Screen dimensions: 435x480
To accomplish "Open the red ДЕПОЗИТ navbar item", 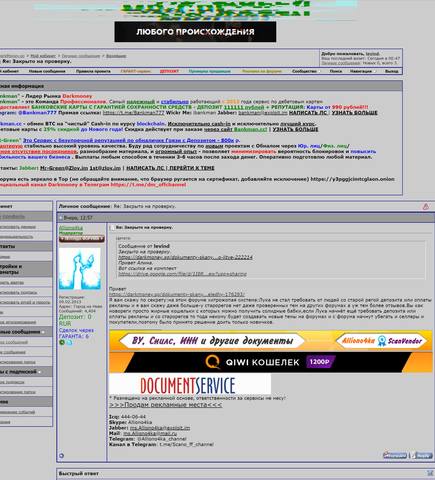I will tap(169, 71).
